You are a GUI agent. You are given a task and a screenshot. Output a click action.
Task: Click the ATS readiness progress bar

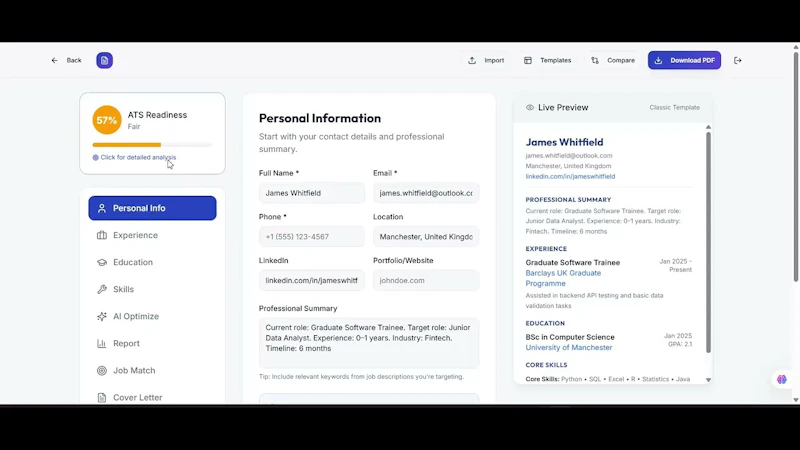[152, 145]
